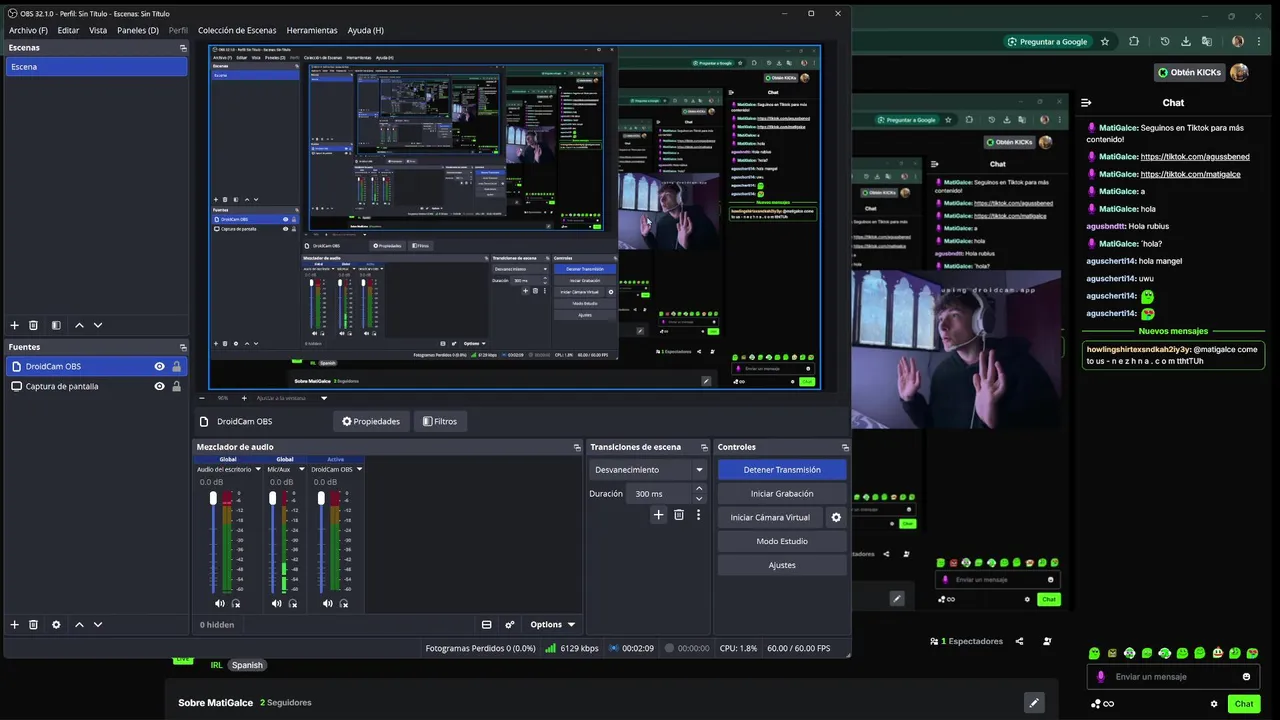Open advanced audio properties gears icon
1280x720 pixels.
click(510, 624)
